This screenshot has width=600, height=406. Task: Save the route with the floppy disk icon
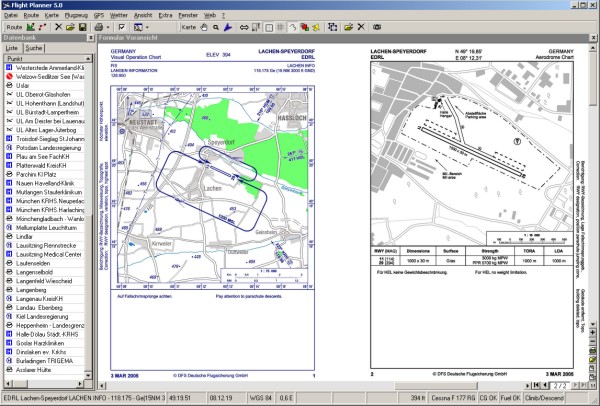[82, 27]
